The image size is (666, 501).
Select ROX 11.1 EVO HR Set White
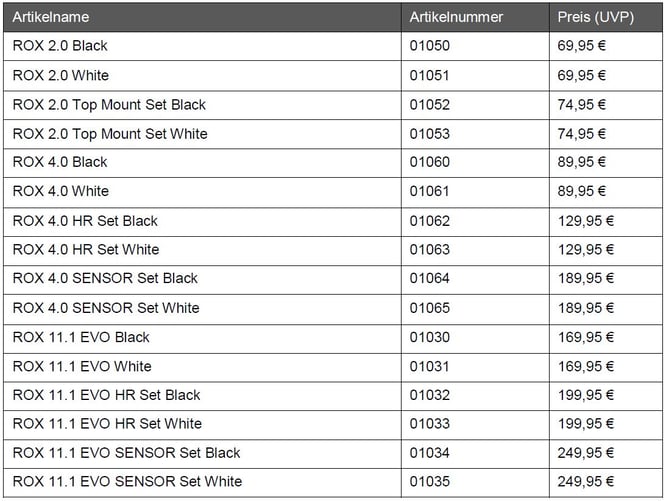107,424
